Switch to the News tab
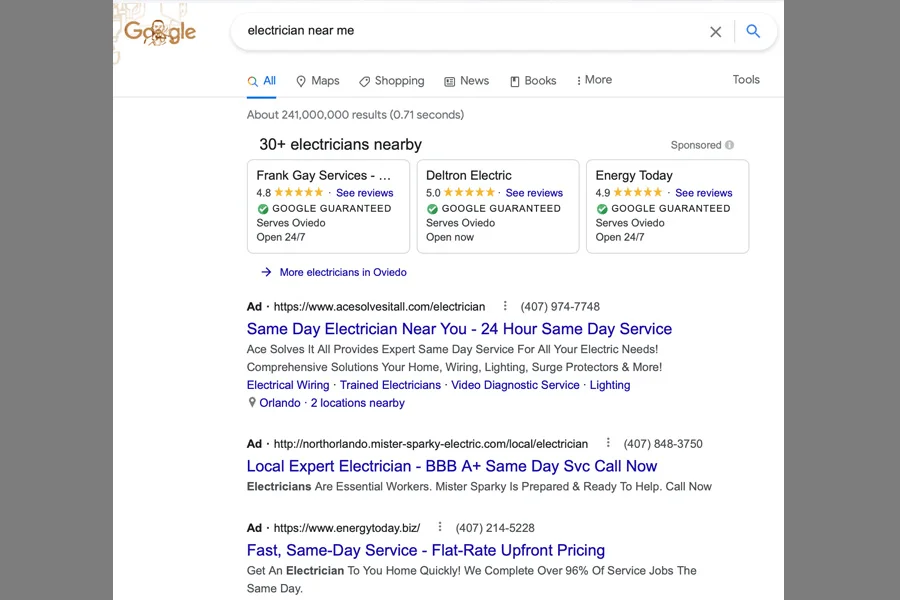 (x=467, y=81)
